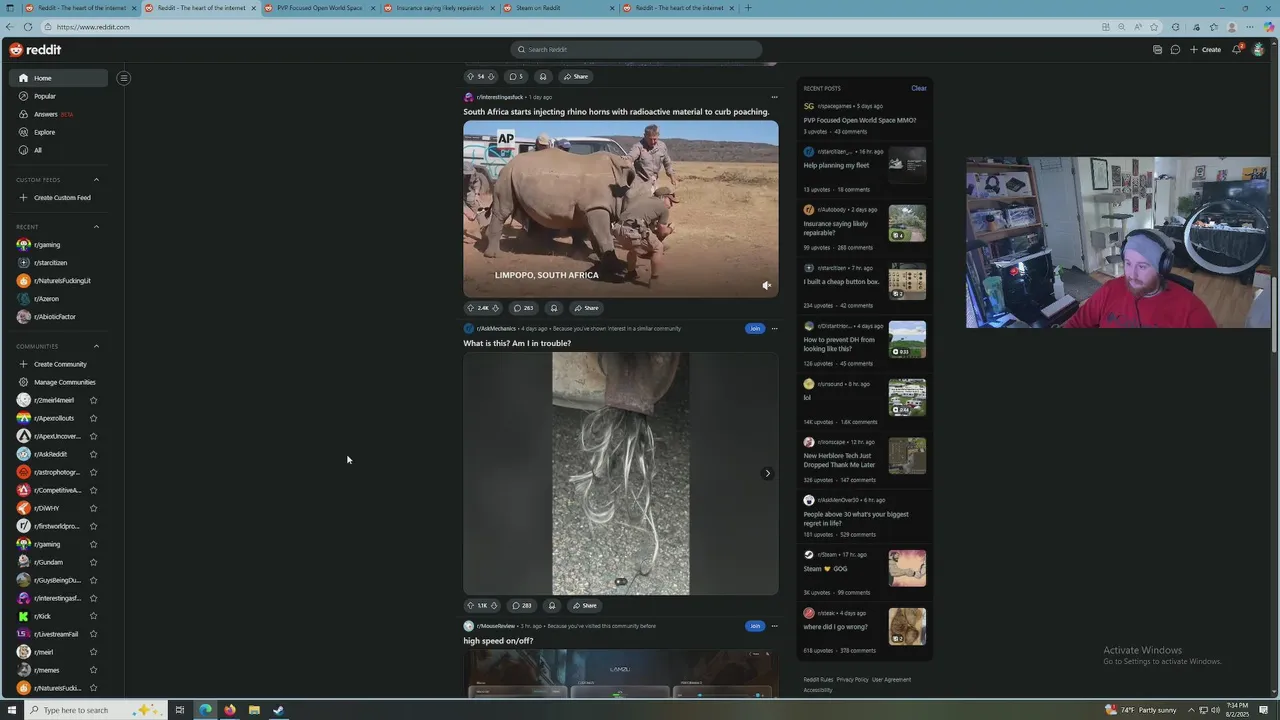Collapse the Custom Feeds section
Viewport: 1280px width, 720px height.
click(x=96, y=180)
